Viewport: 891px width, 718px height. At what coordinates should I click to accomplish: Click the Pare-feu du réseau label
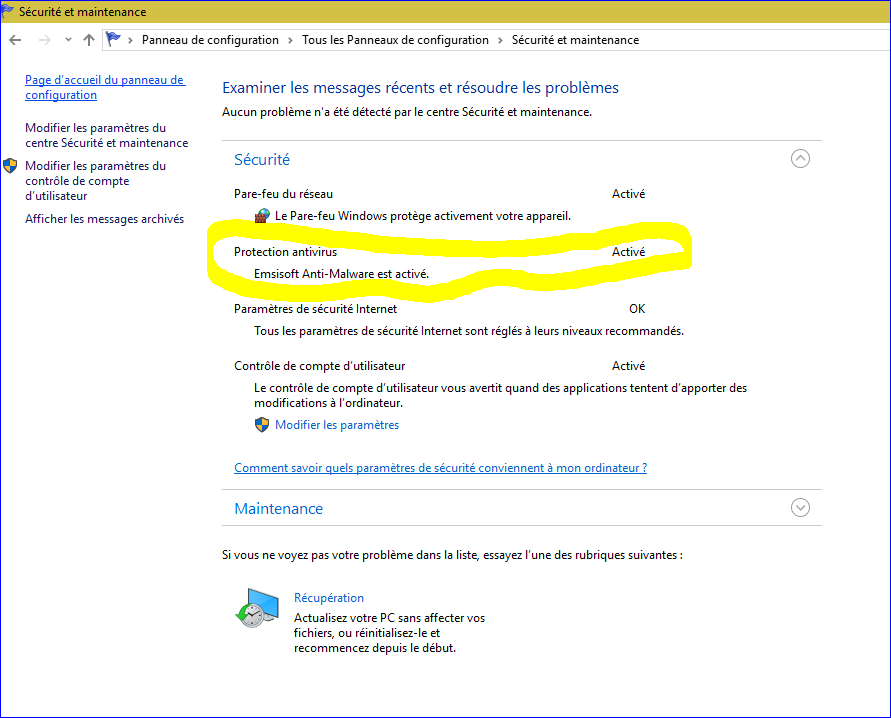(284, 194)
